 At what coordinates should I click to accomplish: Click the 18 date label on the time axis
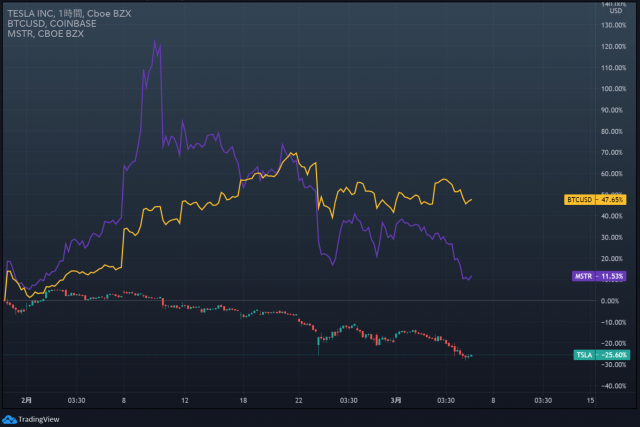[x=243, y=400]
